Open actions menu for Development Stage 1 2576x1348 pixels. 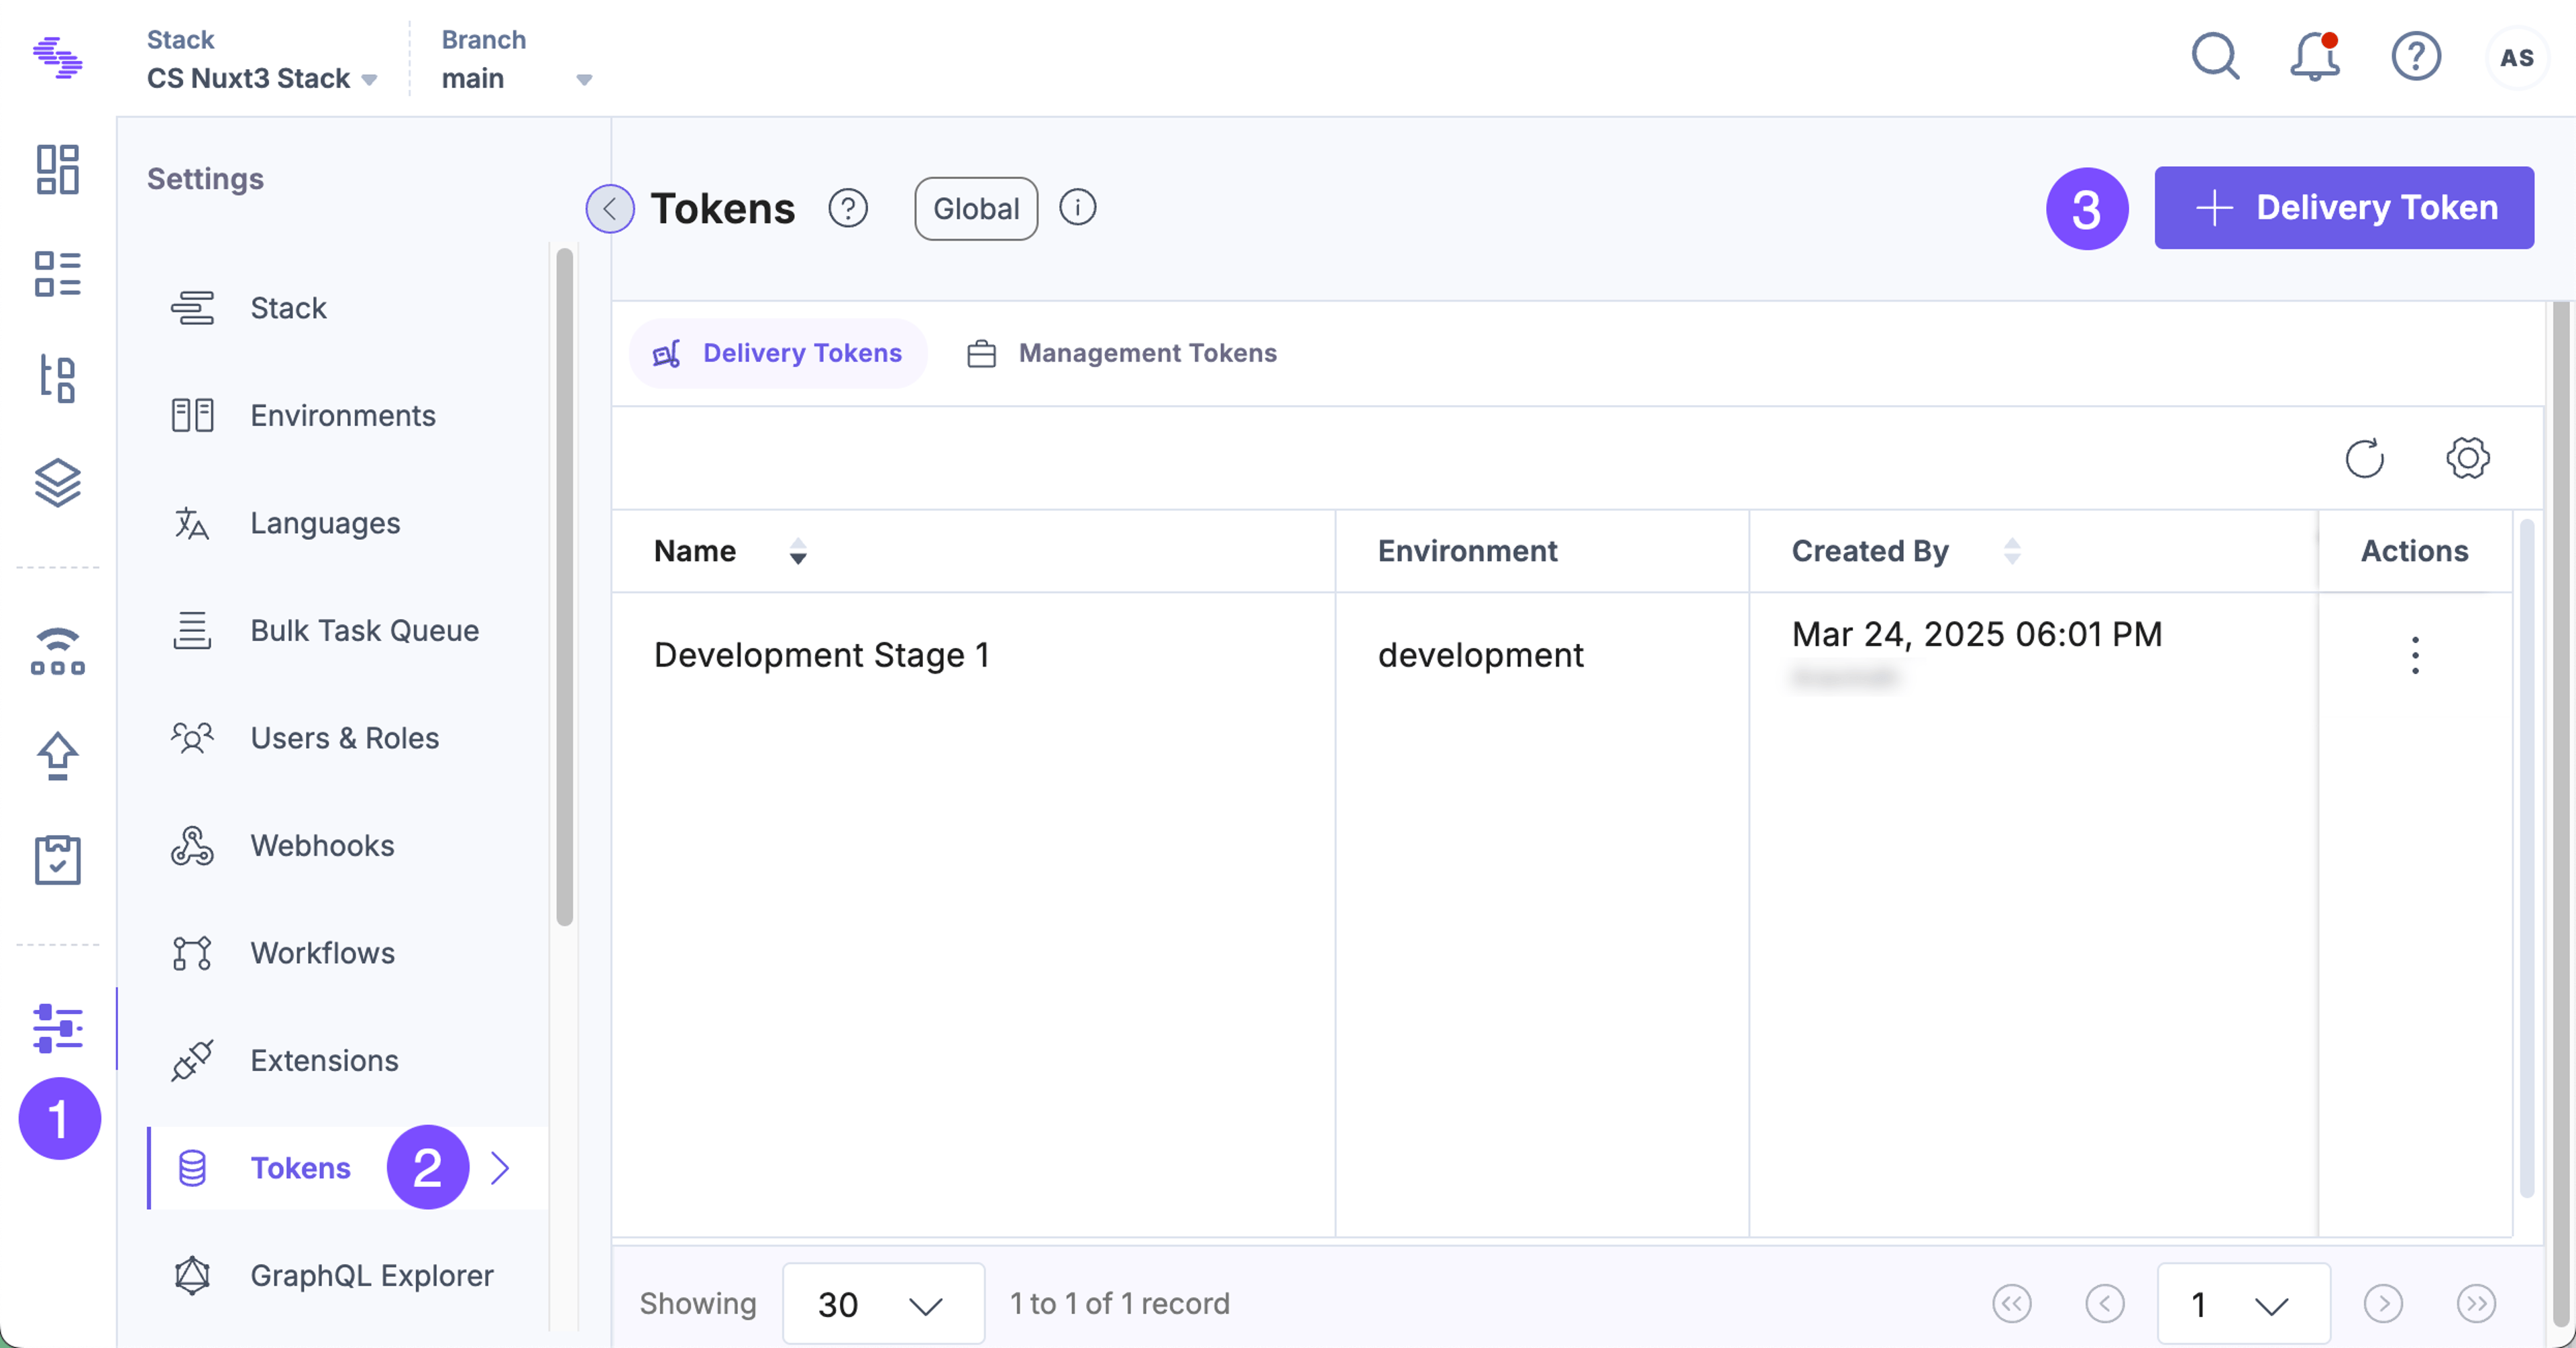(2415, 655)
